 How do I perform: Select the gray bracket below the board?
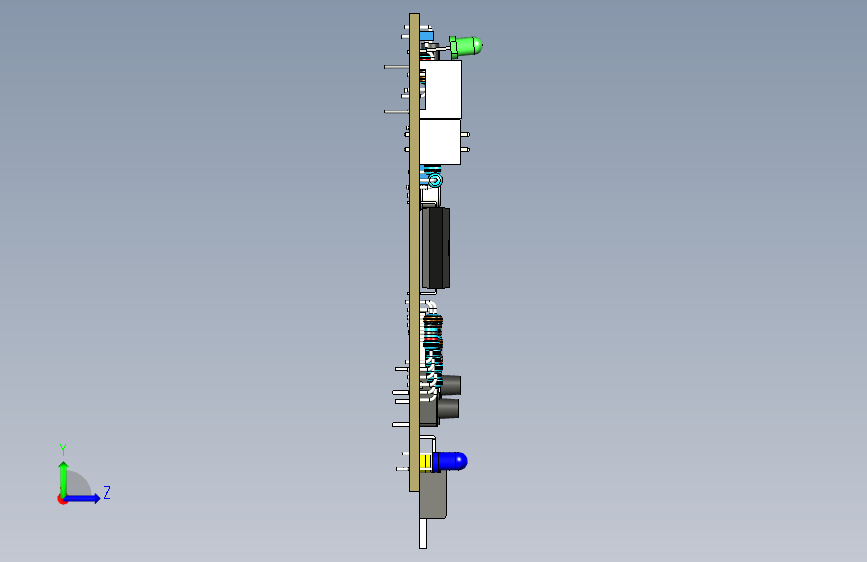pos(433,495)
